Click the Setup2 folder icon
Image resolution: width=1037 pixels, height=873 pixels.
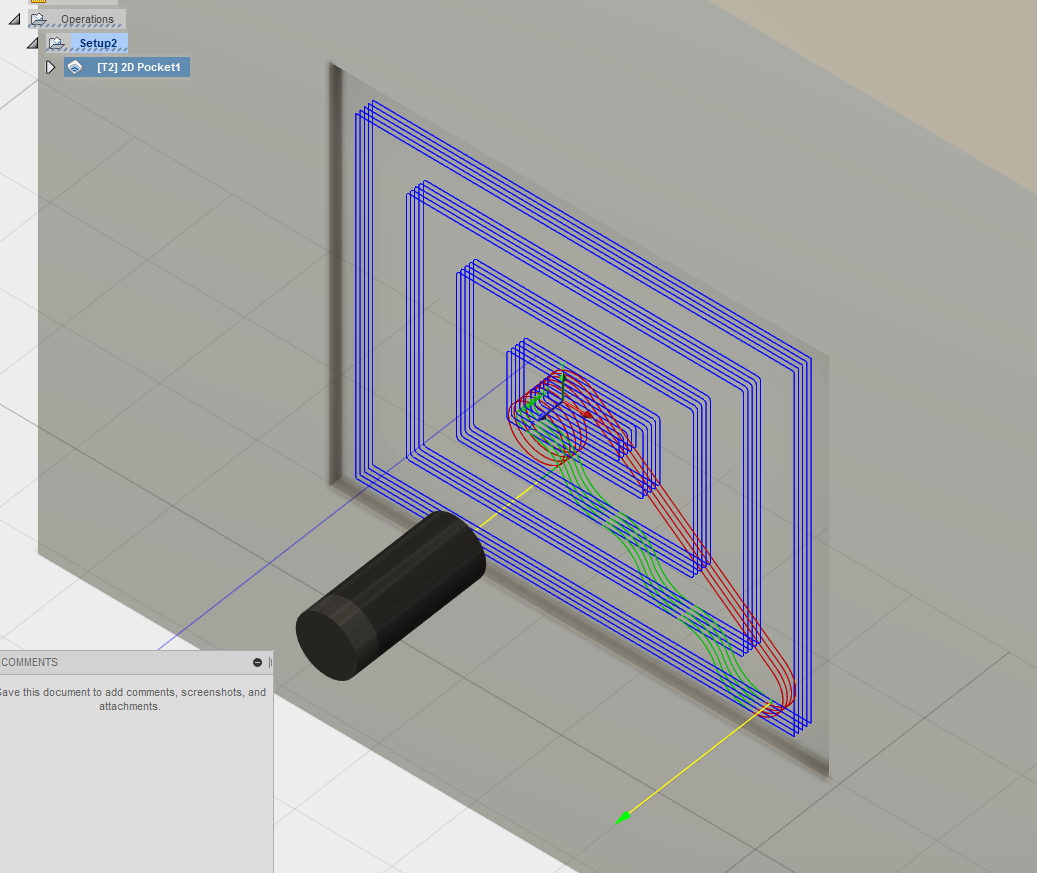[57, 43]
